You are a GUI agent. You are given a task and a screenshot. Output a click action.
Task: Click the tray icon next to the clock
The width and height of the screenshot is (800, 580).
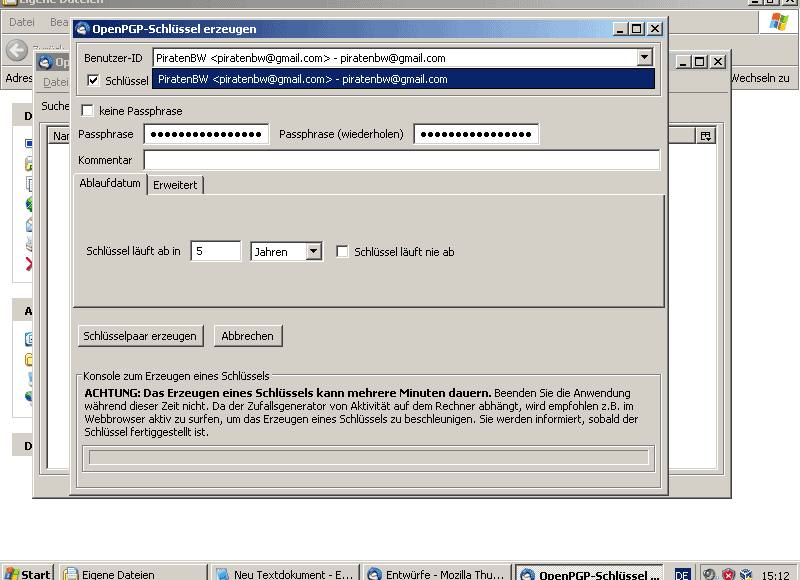[746, 574]
